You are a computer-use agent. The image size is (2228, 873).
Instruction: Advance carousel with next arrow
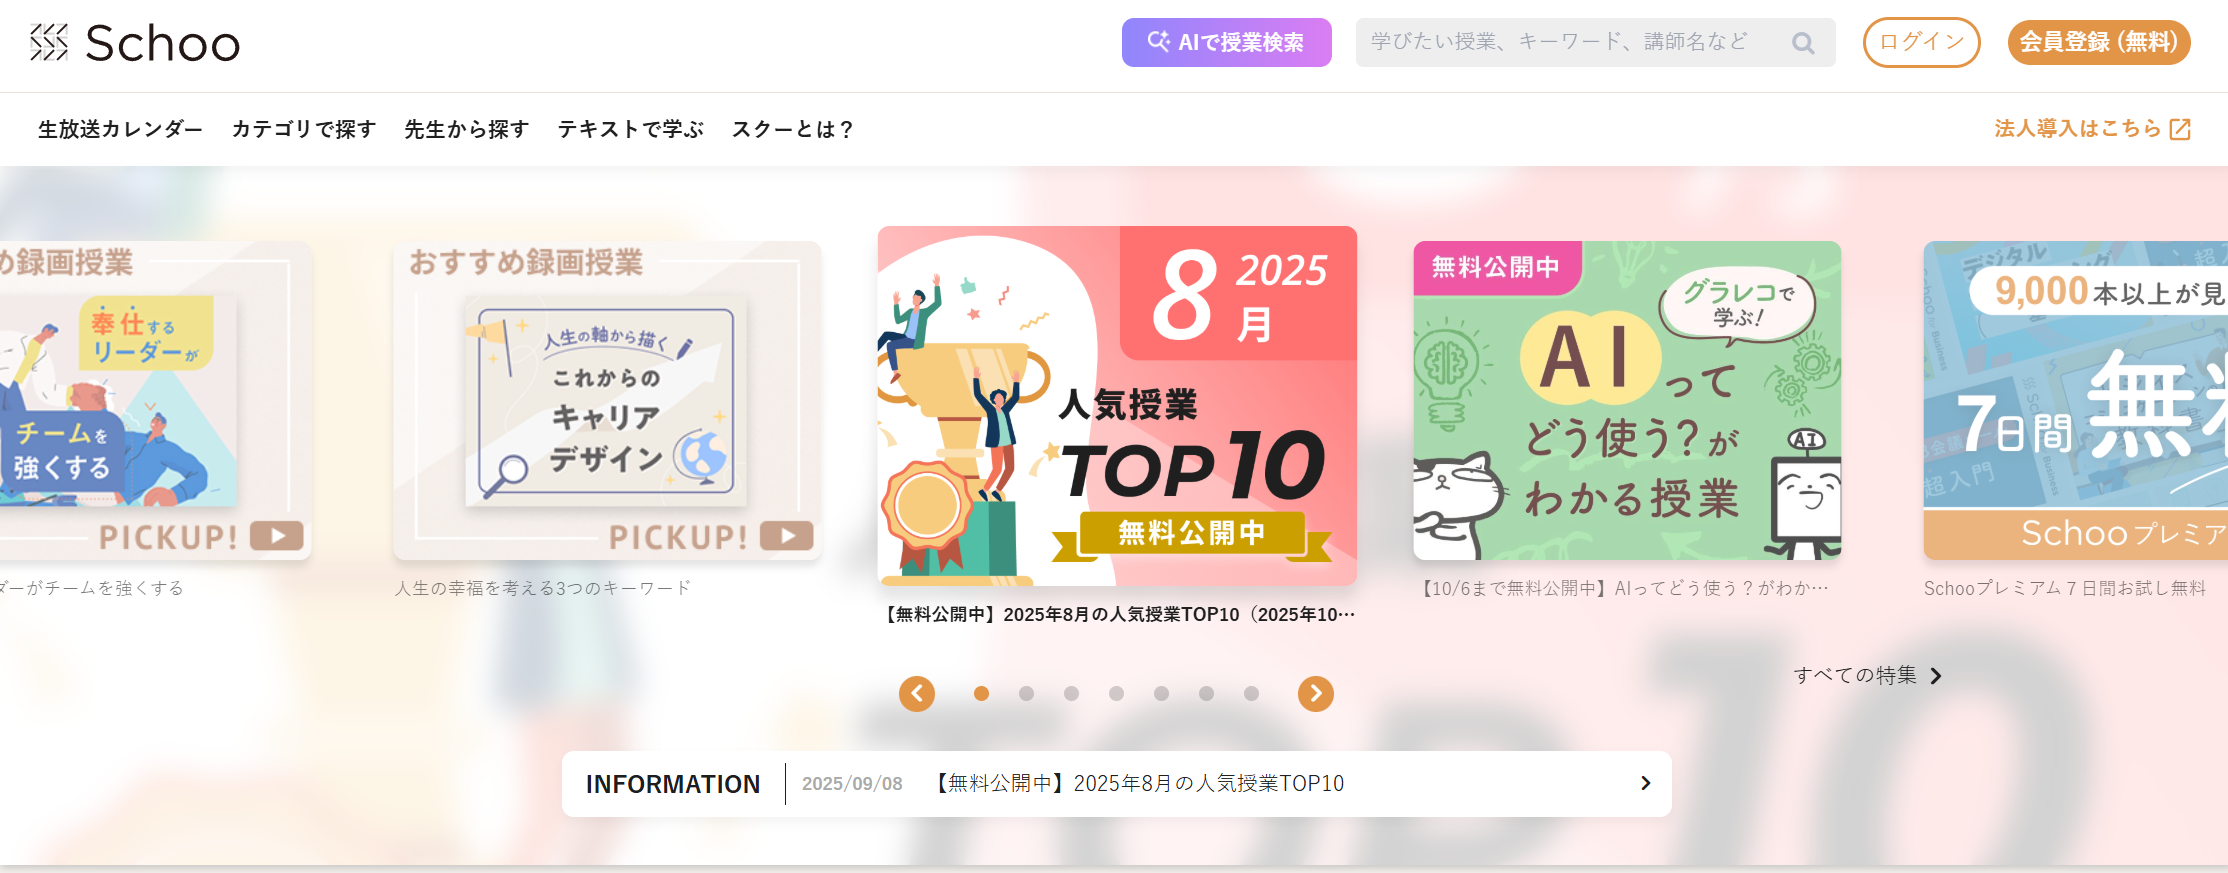[x=1316, y=693]
